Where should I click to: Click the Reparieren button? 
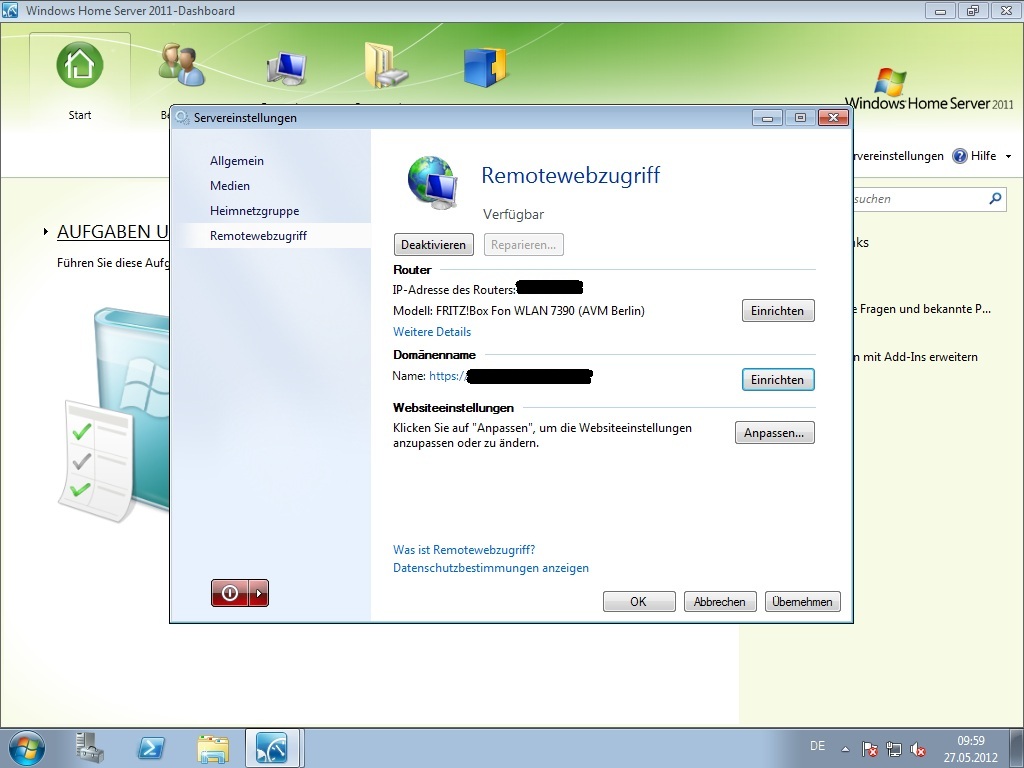click(x=524, y=245)
